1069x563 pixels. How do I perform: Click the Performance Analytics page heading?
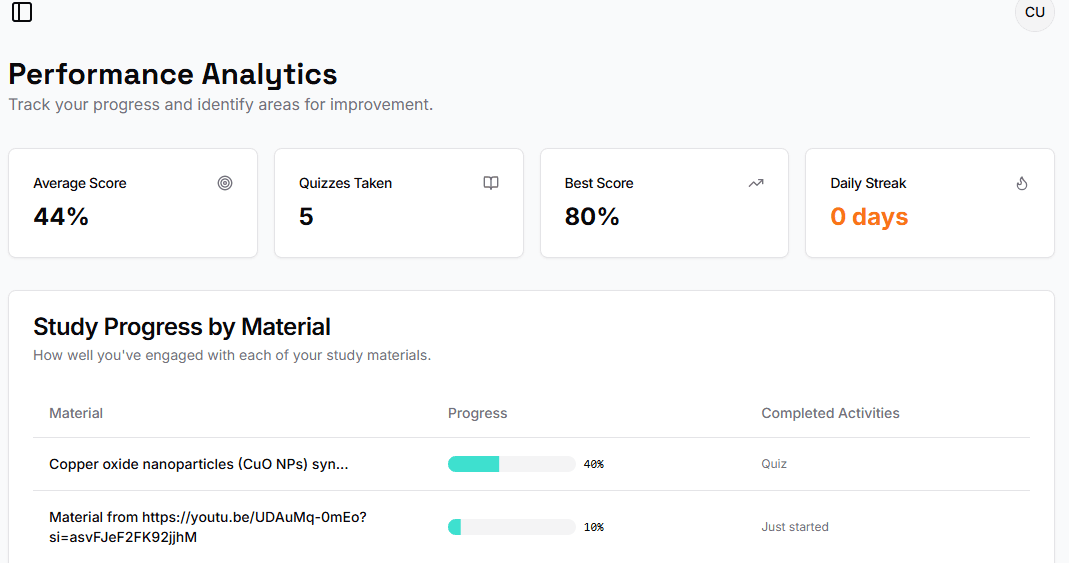tap(173, 74)
